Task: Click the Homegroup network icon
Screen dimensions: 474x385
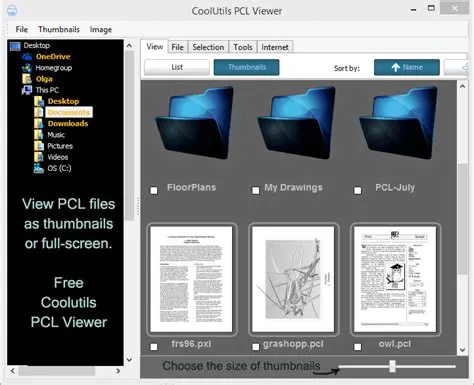Action: point(27,68)
